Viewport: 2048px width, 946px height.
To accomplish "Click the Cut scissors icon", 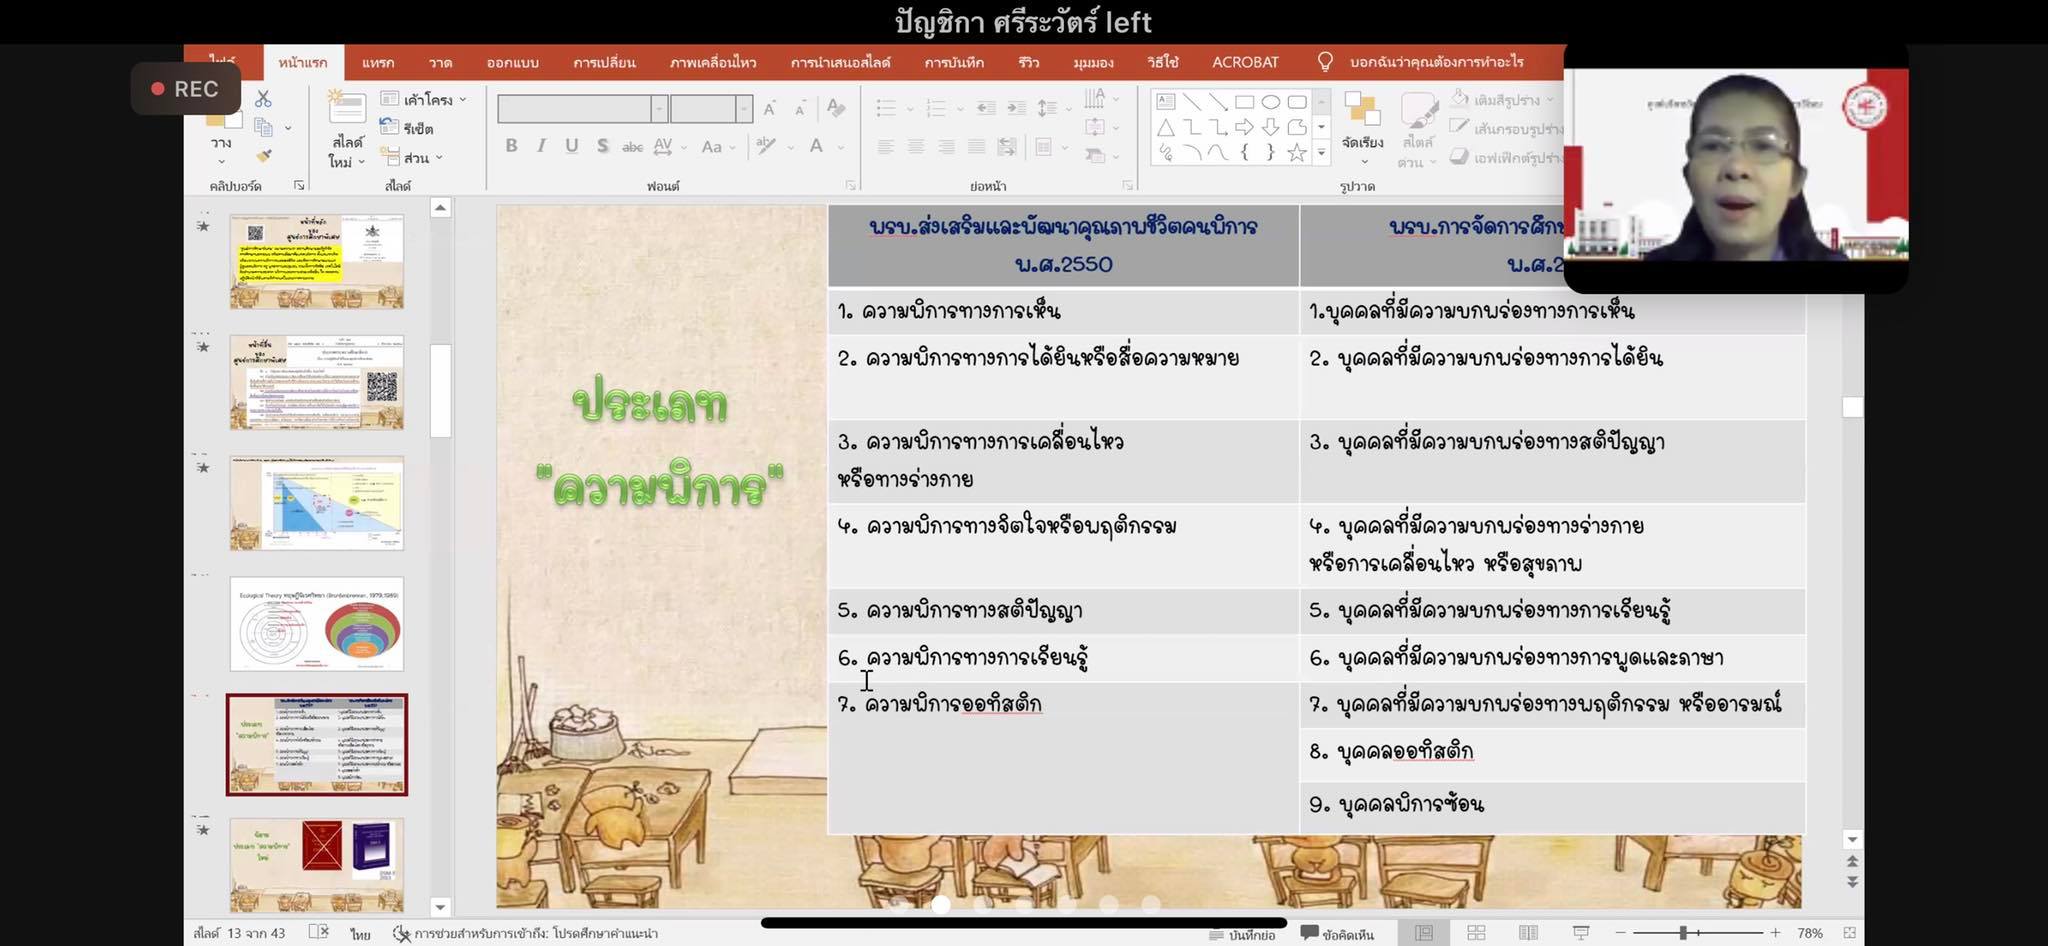I will [263, 99].
